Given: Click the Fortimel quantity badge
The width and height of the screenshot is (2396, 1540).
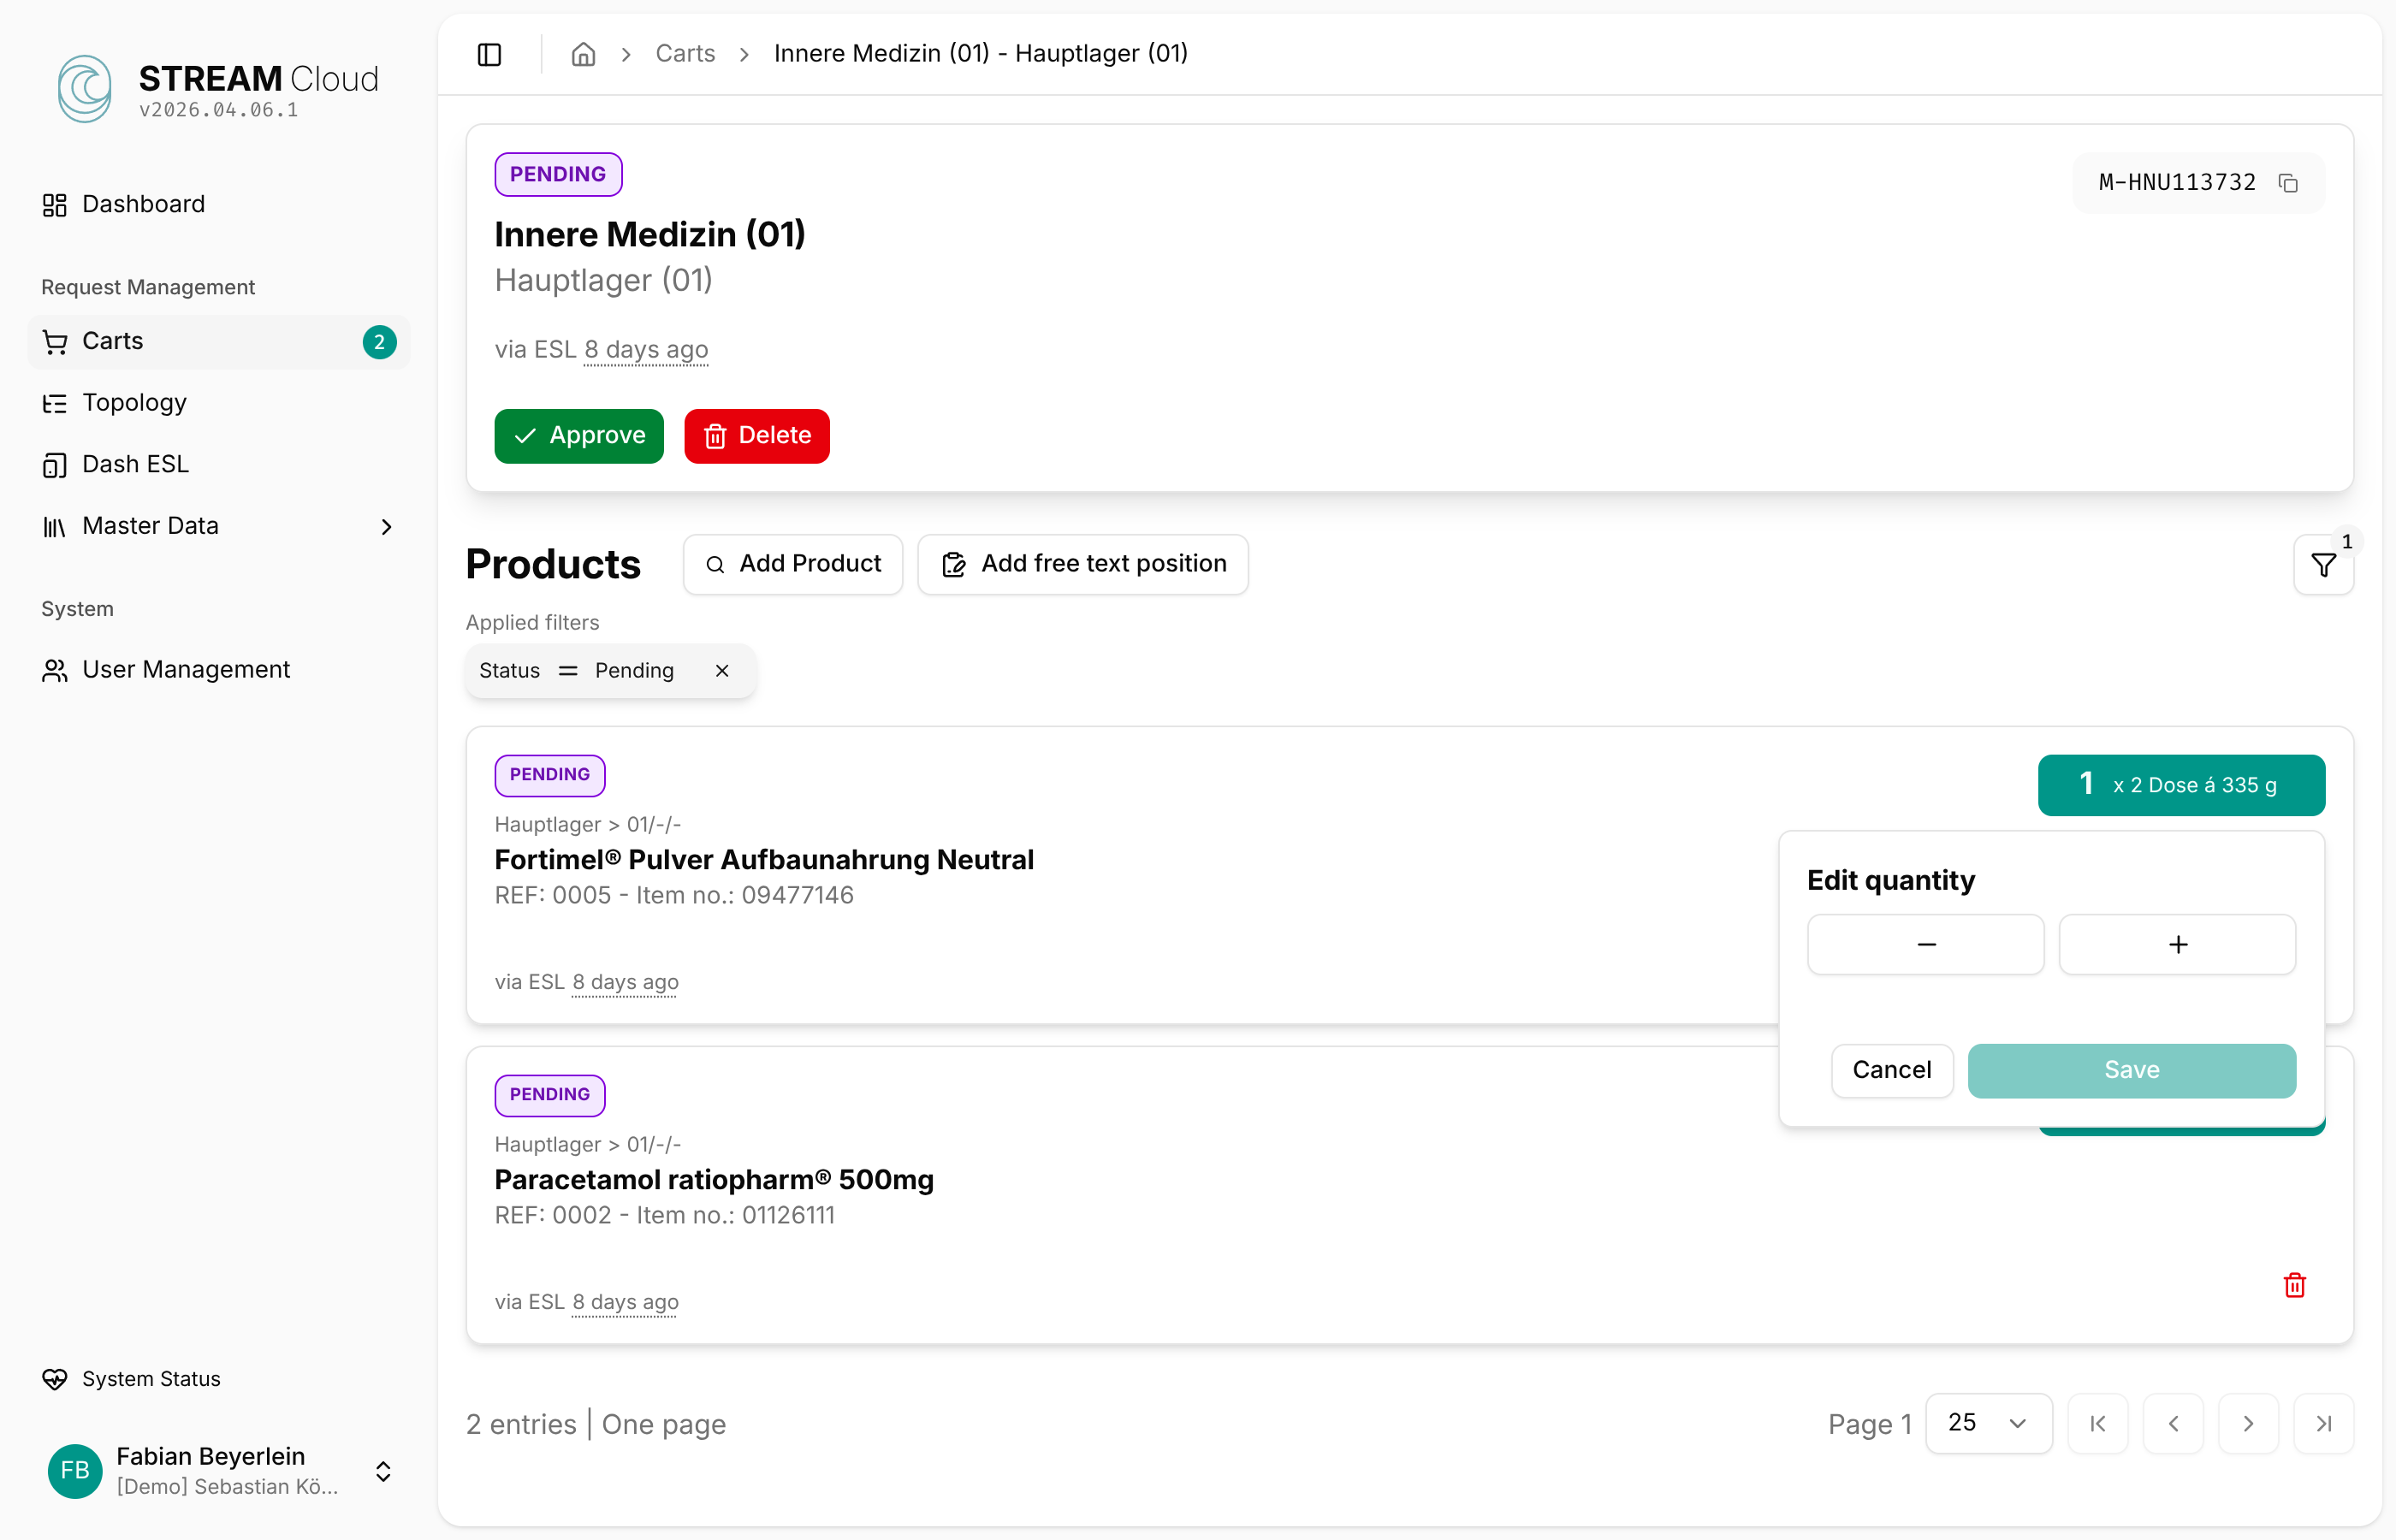Looking at the screenshot, I should click(2180, 785).
